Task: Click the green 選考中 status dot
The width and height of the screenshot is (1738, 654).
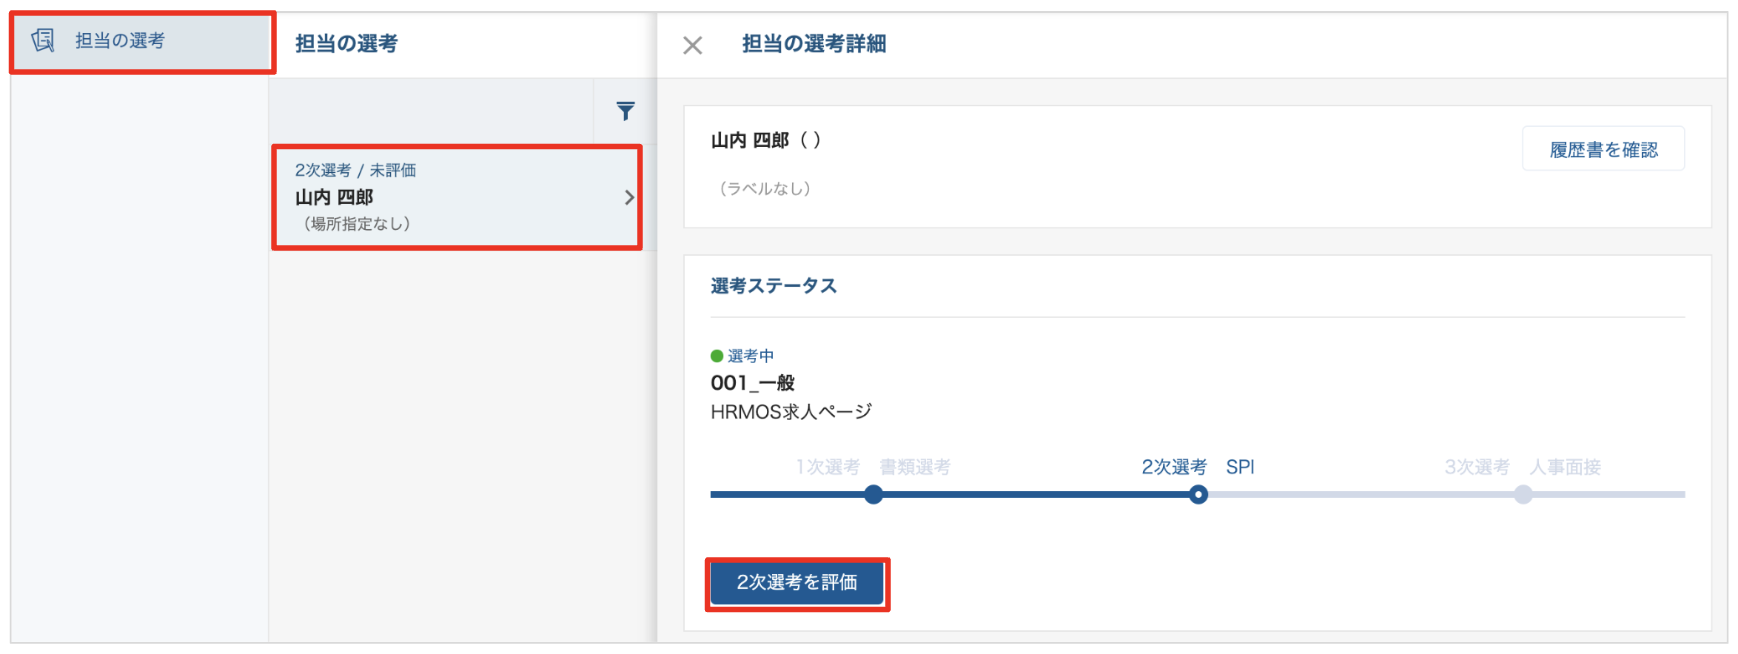Action: click(717, 356)
